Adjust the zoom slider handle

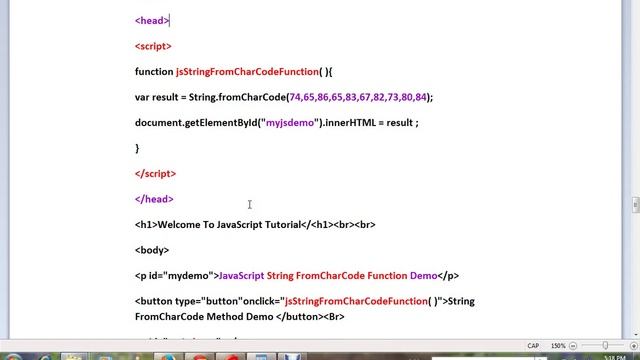pos(605,346)
